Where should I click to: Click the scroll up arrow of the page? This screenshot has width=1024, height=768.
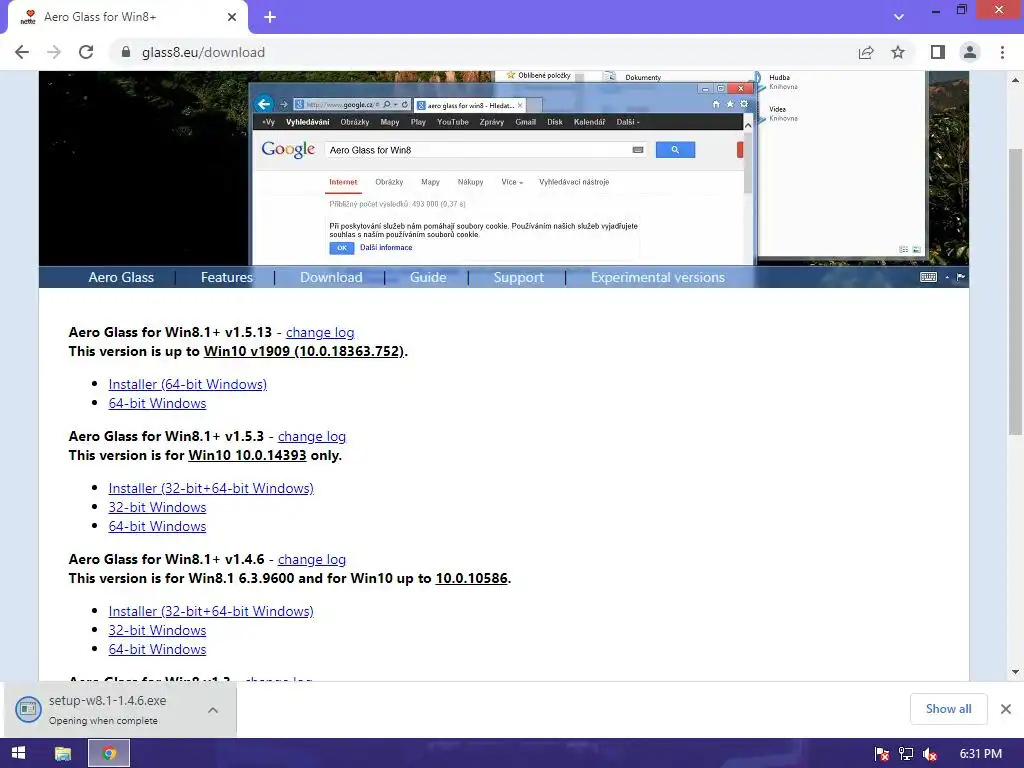[x=1015, y=80]
